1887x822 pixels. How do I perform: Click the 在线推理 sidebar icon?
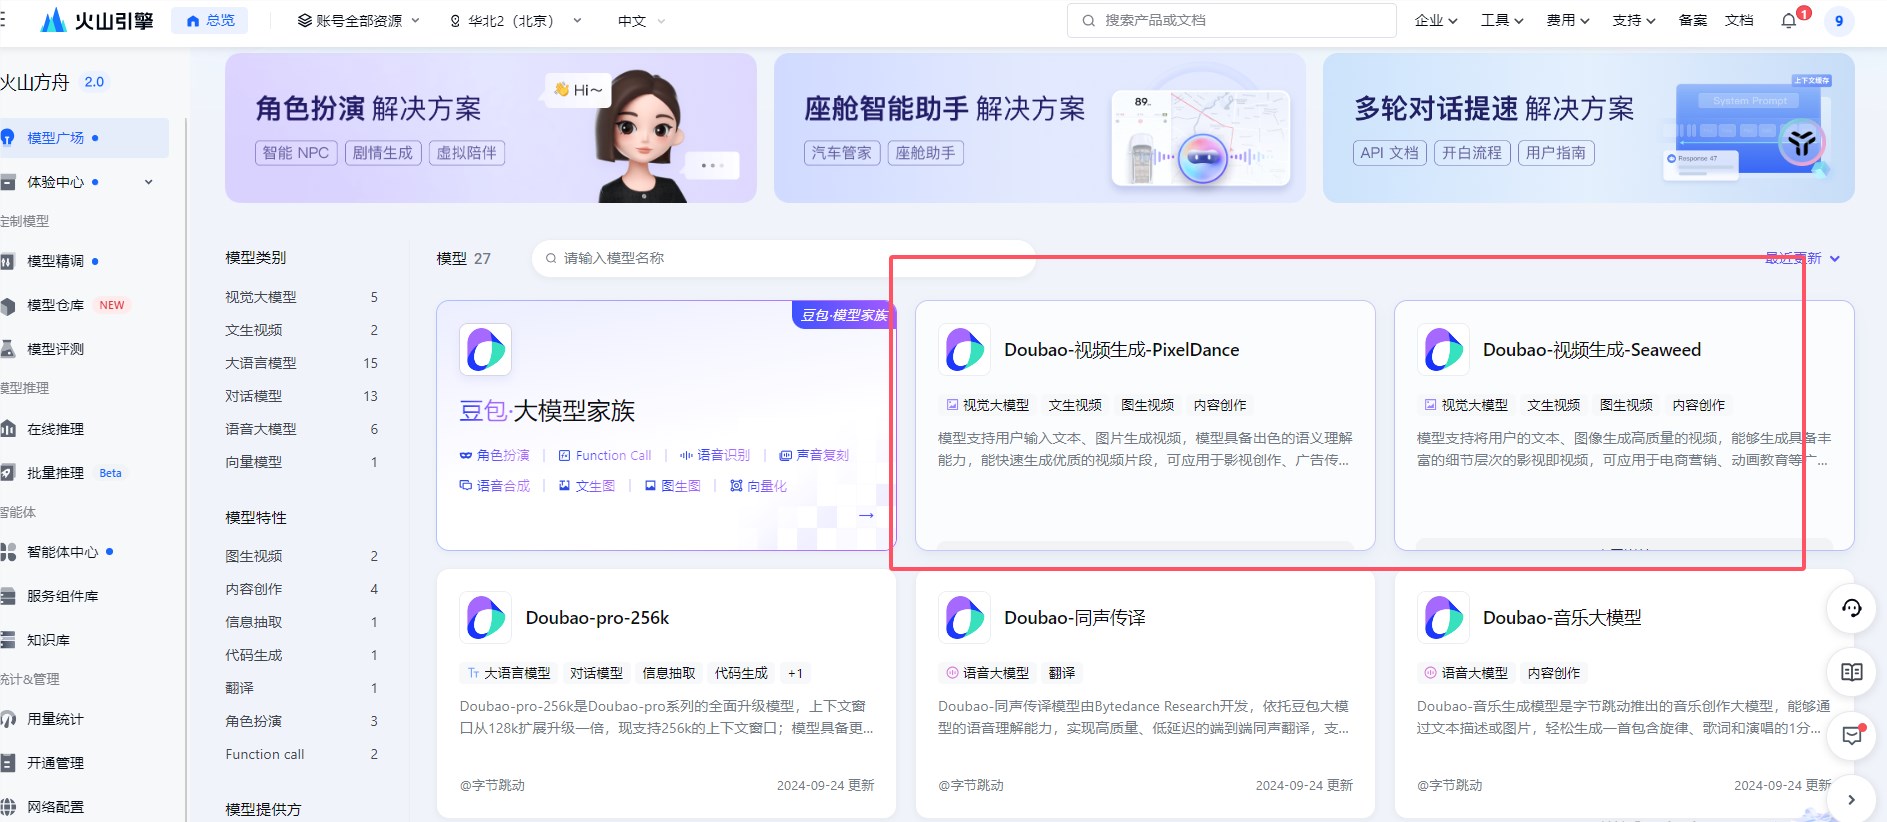tap(8, 429)
